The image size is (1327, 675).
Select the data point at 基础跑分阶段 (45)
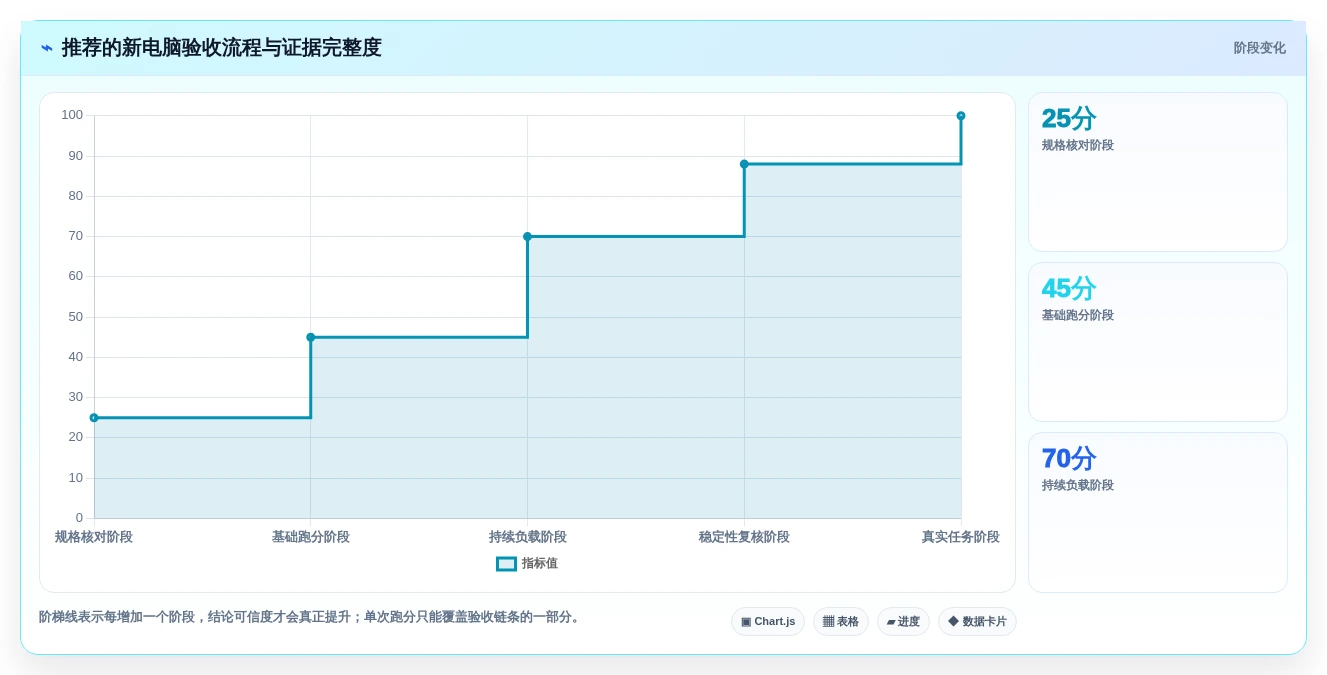[x=311, y=337]
